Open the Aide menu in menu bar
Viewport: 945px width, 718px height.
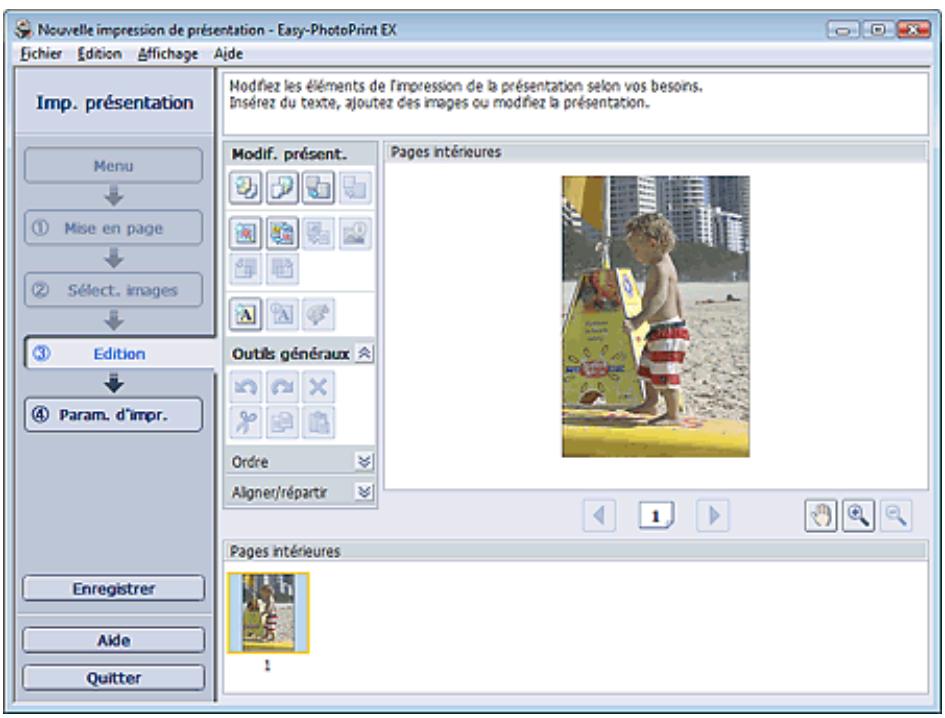point(228,54)
